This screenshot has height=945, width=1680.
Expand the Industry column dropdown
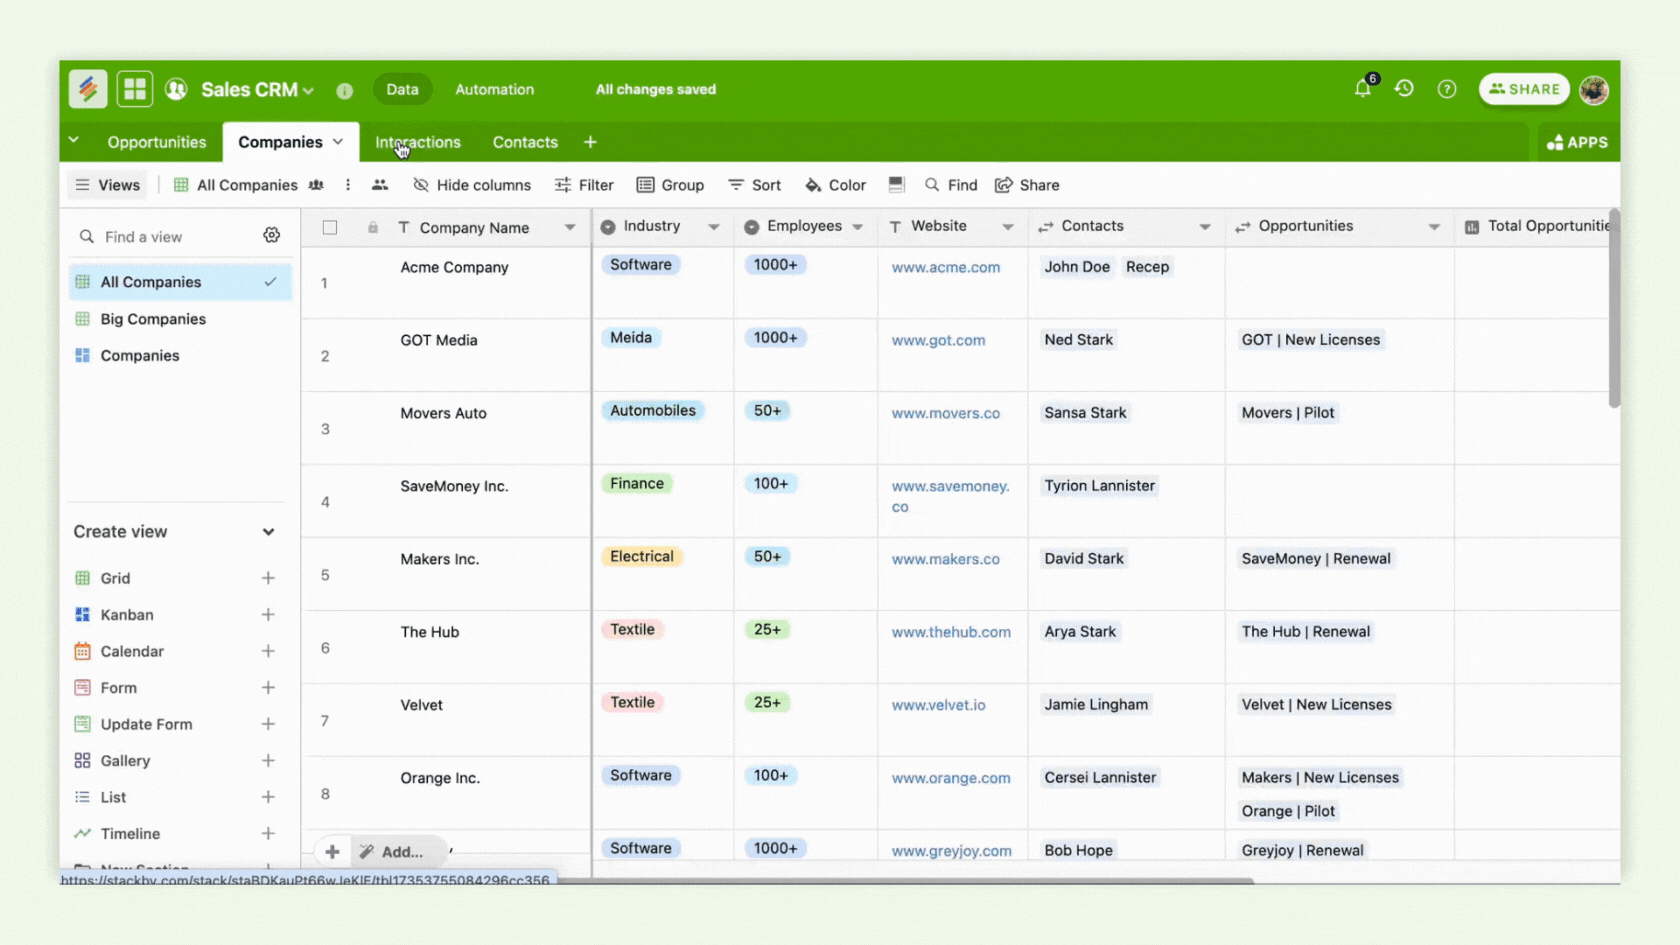tap(714, 227)
